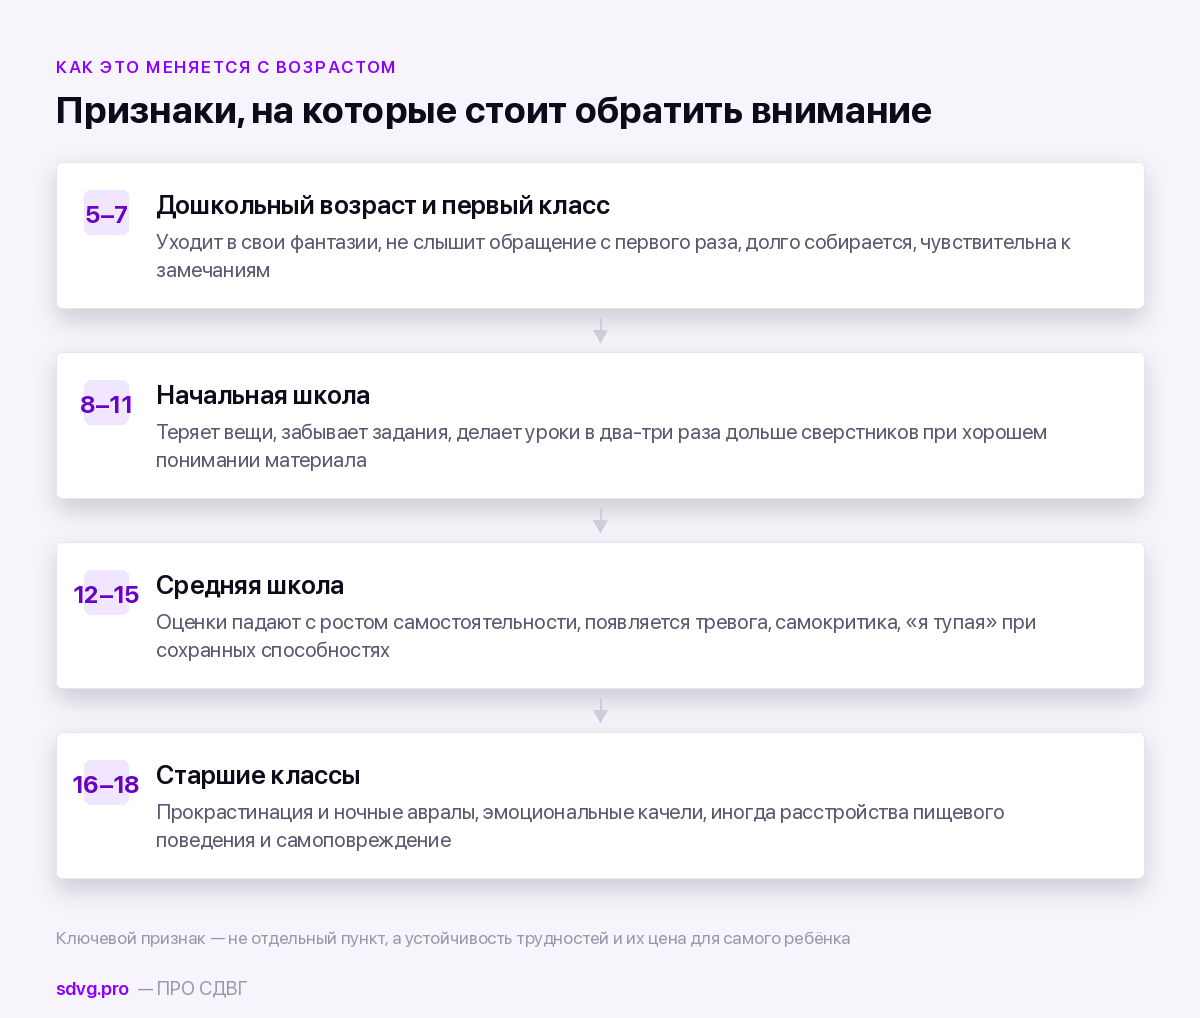
Task: Click the 8–11 age badge
Action: click(106, 403)
